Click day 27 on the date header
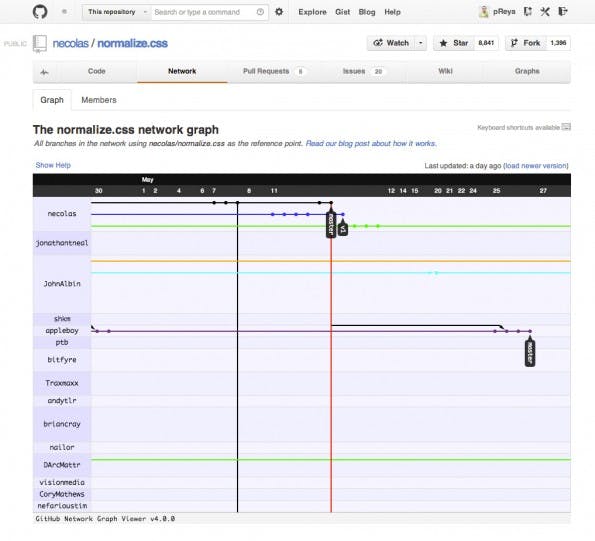The image size is (595, 541). (x=543, y=191)
